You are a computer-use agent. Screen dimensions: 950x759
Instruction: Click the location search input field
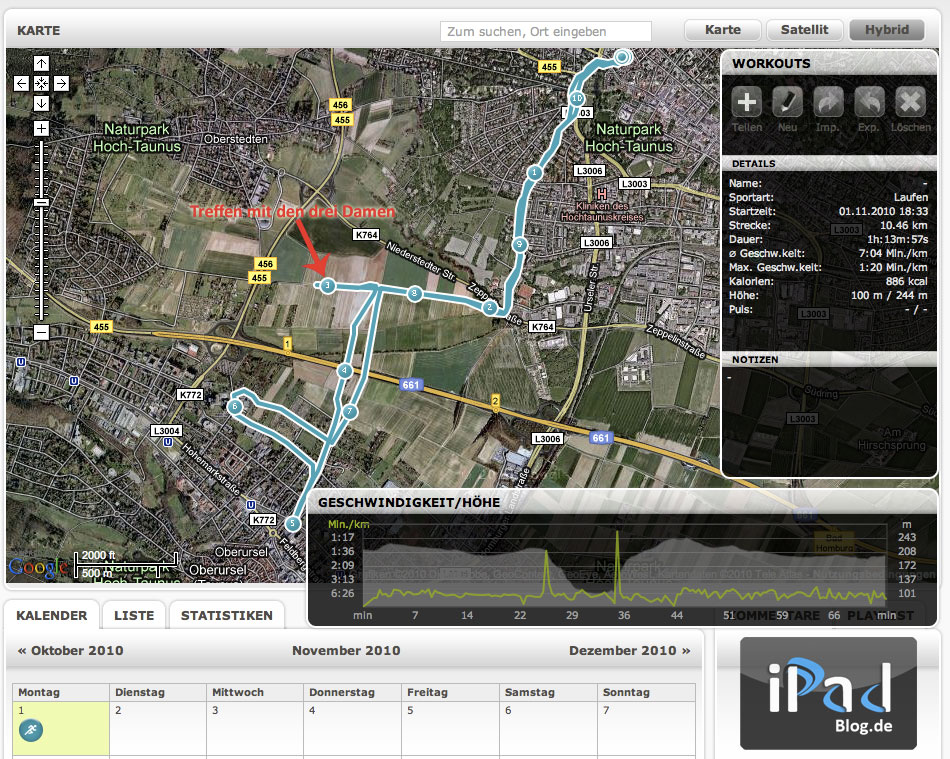coord(545,32)
